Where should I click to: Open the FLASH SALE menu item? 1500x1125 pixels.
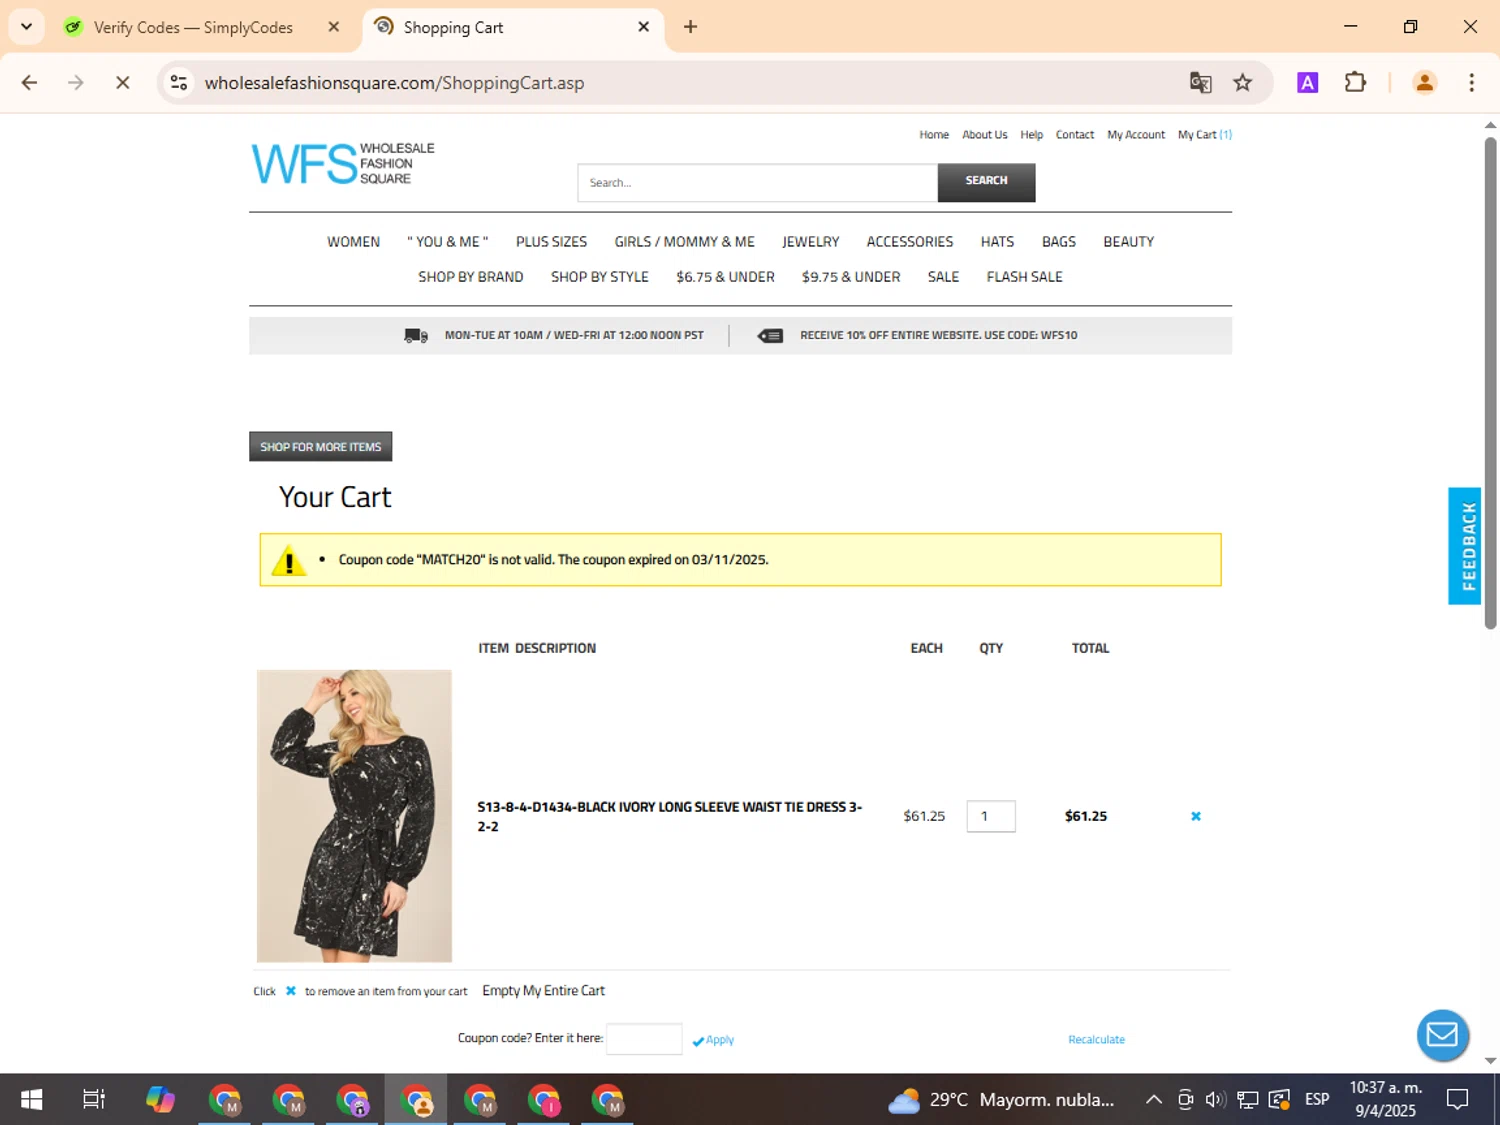click(1024, 277)
